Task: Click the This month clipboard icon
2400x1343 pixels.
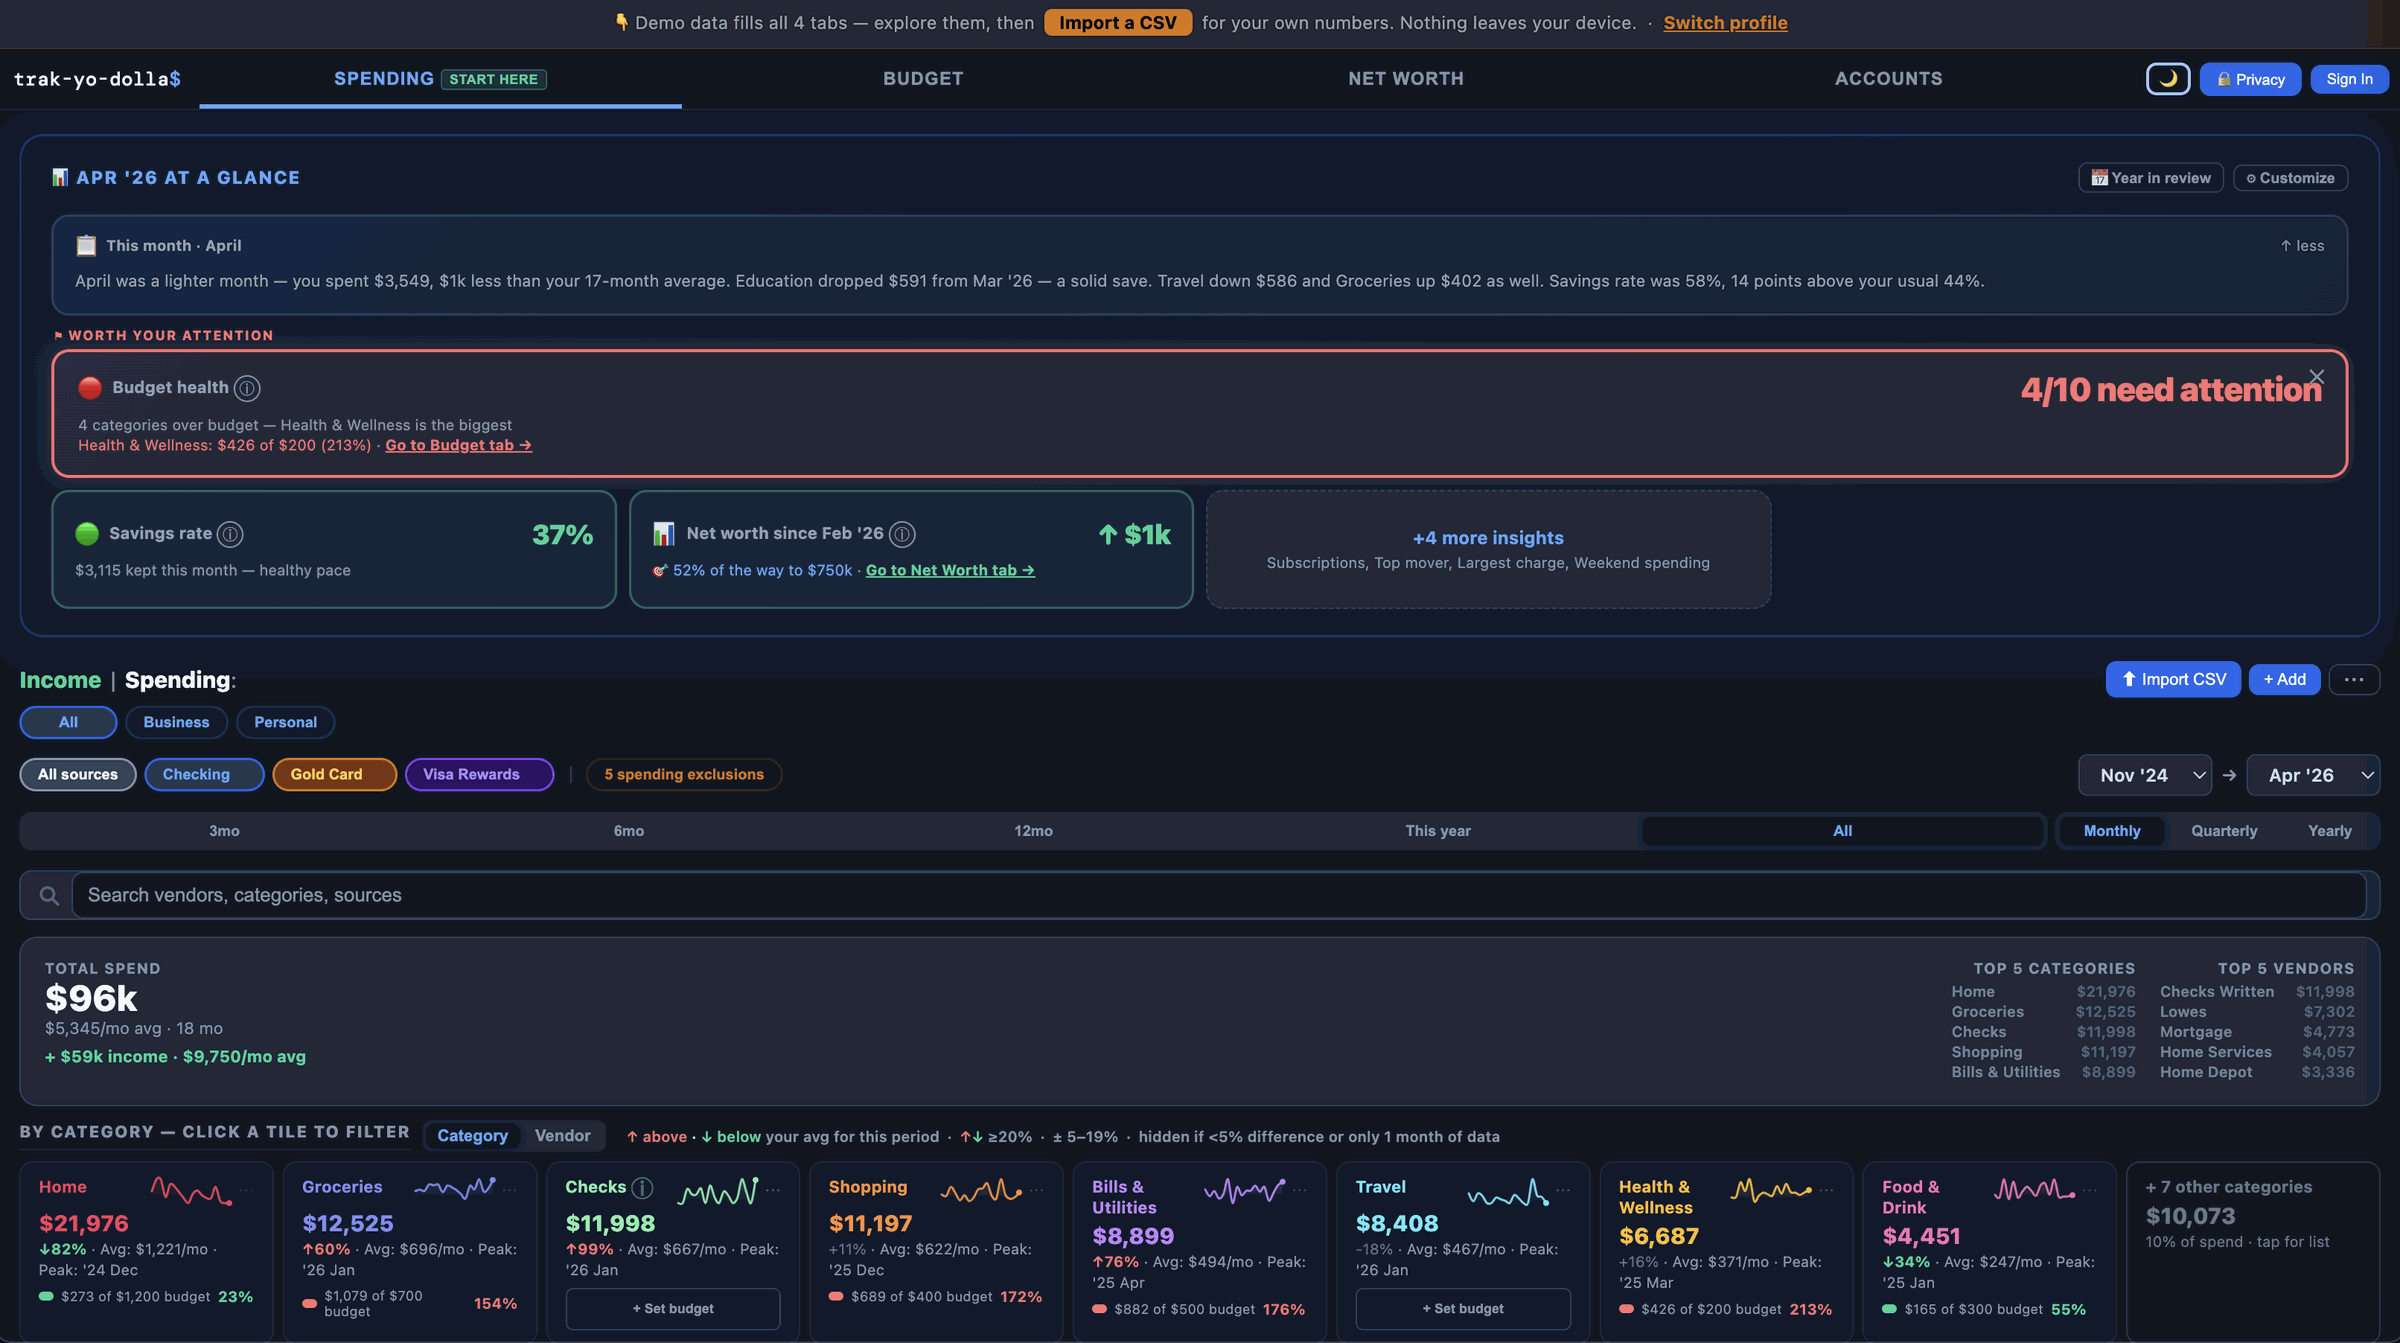Action: 86,245
